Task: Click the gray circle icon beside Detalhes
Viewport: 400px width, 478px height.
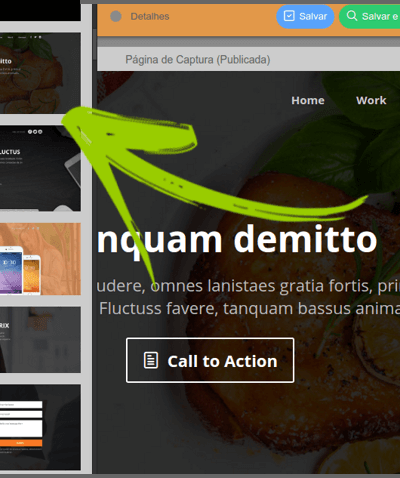Action: 116,16
